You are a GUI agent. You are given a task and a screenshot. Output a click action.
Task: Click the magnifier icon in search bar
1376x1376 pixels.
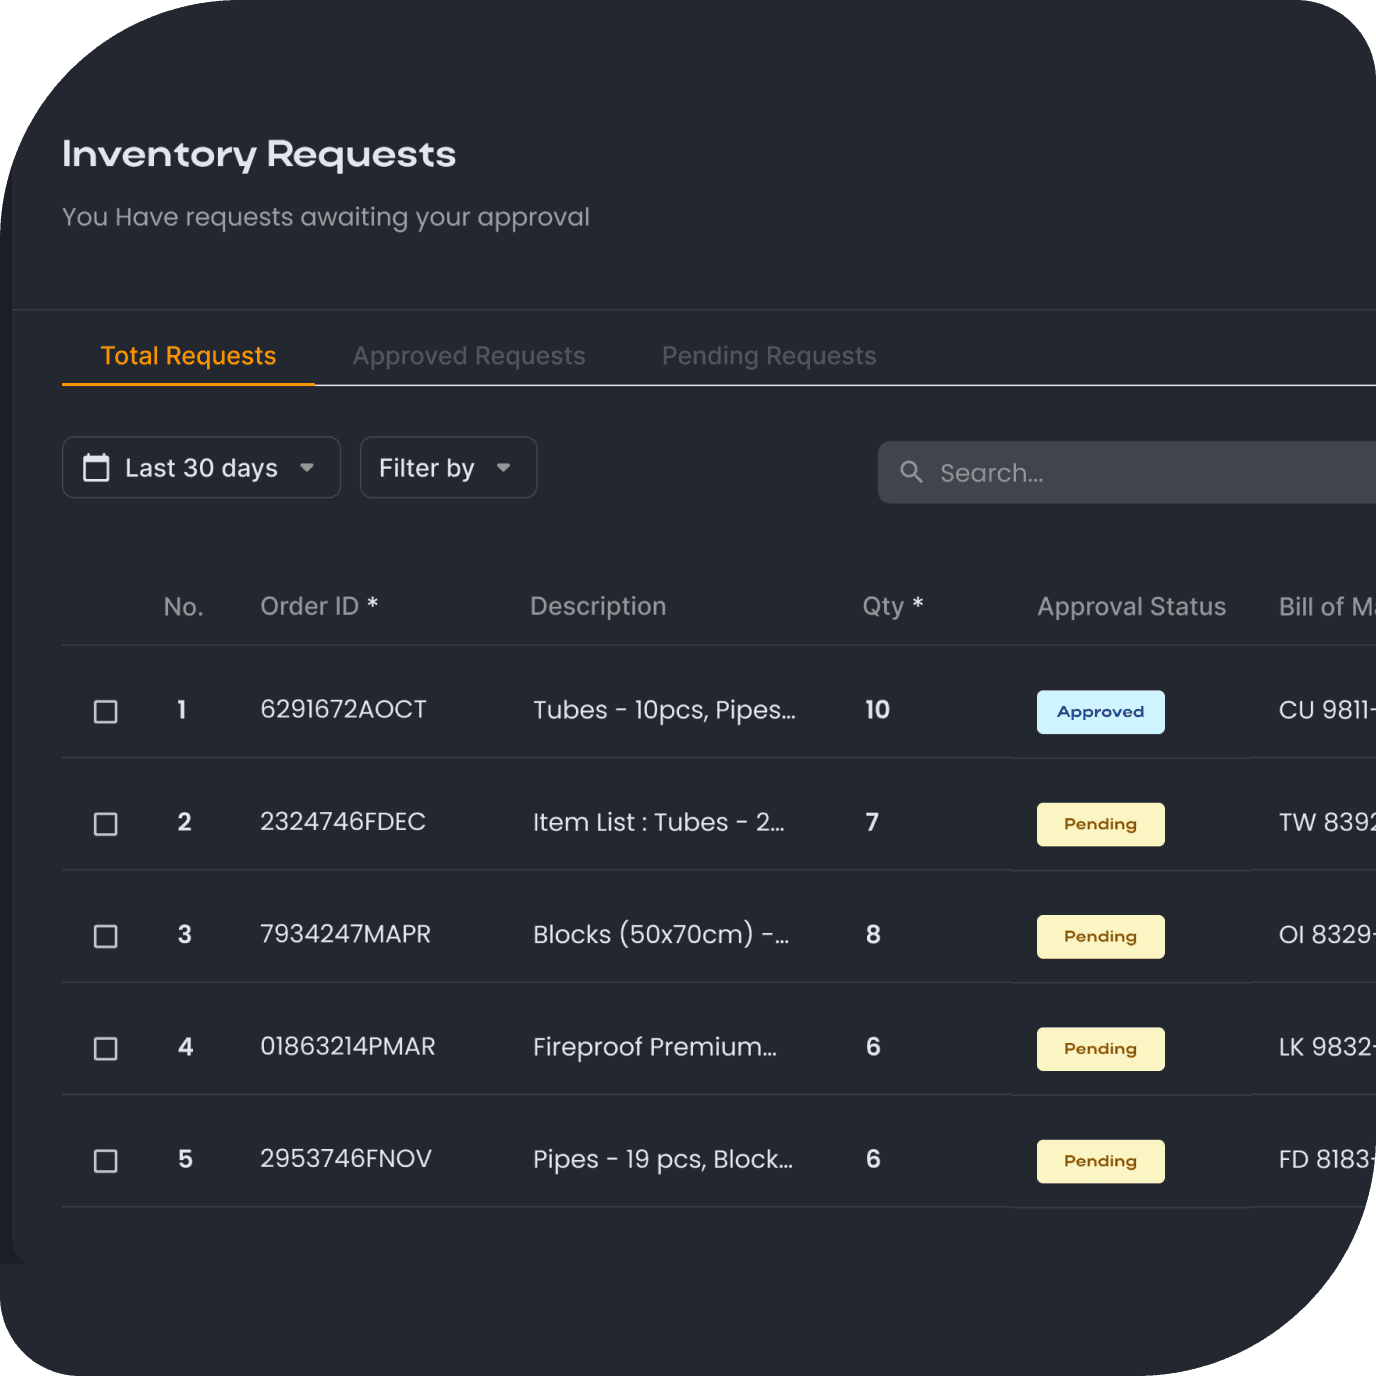911,472
